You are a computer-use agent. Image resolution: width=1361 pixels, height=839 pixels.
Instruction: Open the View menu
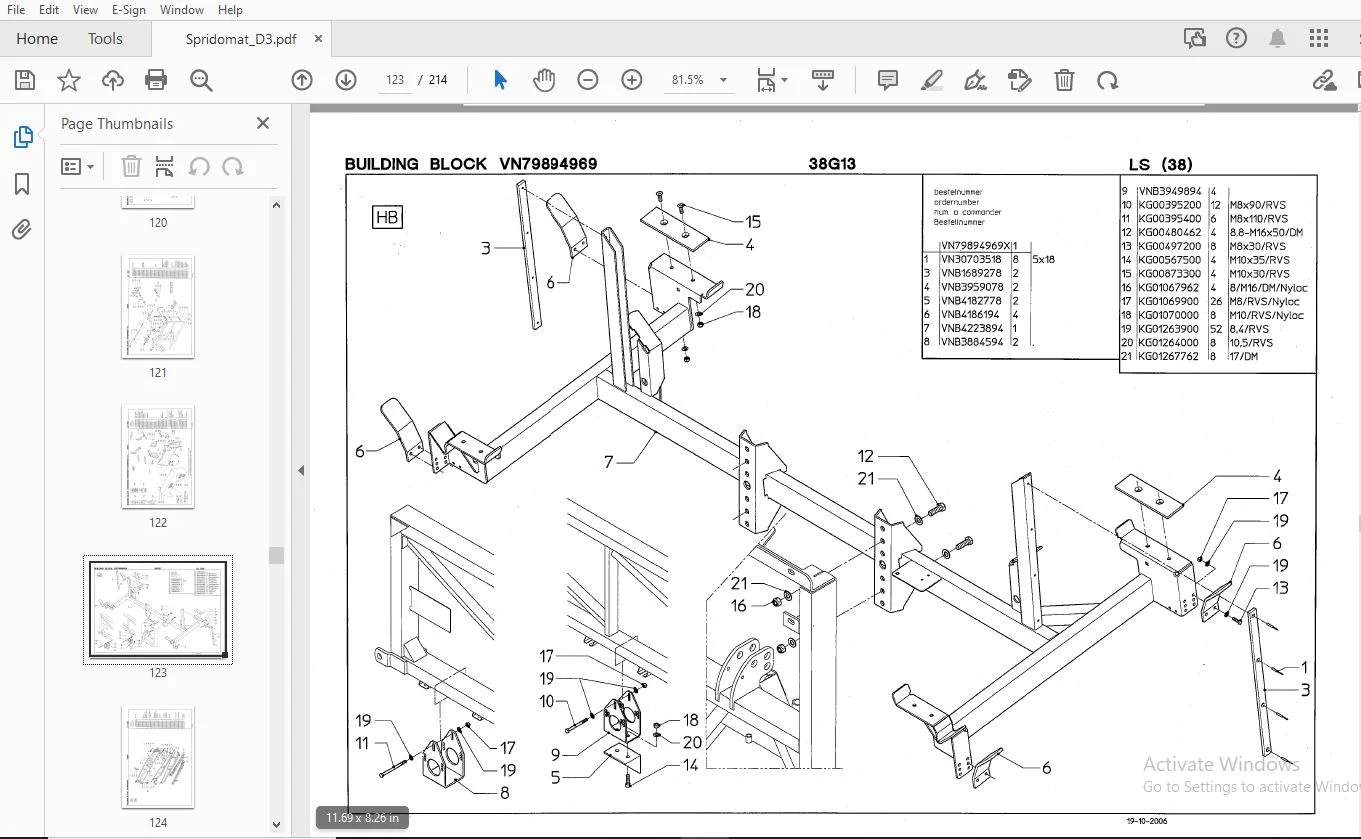coord(86,10)
